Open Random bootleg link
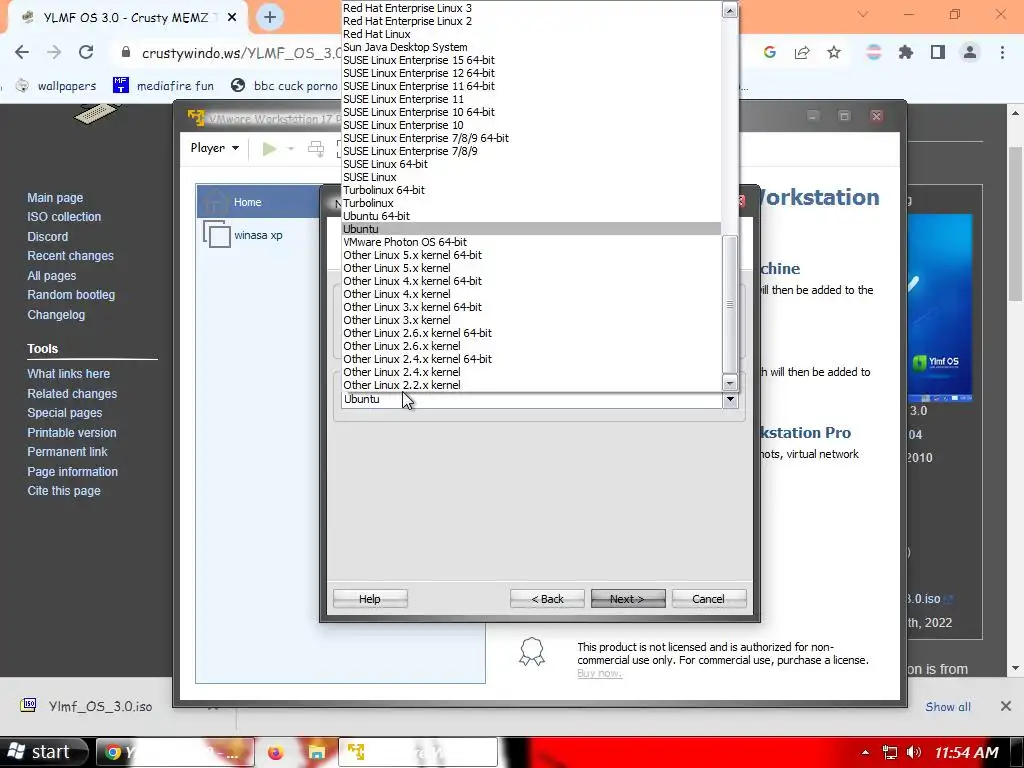The image size is (1024, 768). [71, 295]
